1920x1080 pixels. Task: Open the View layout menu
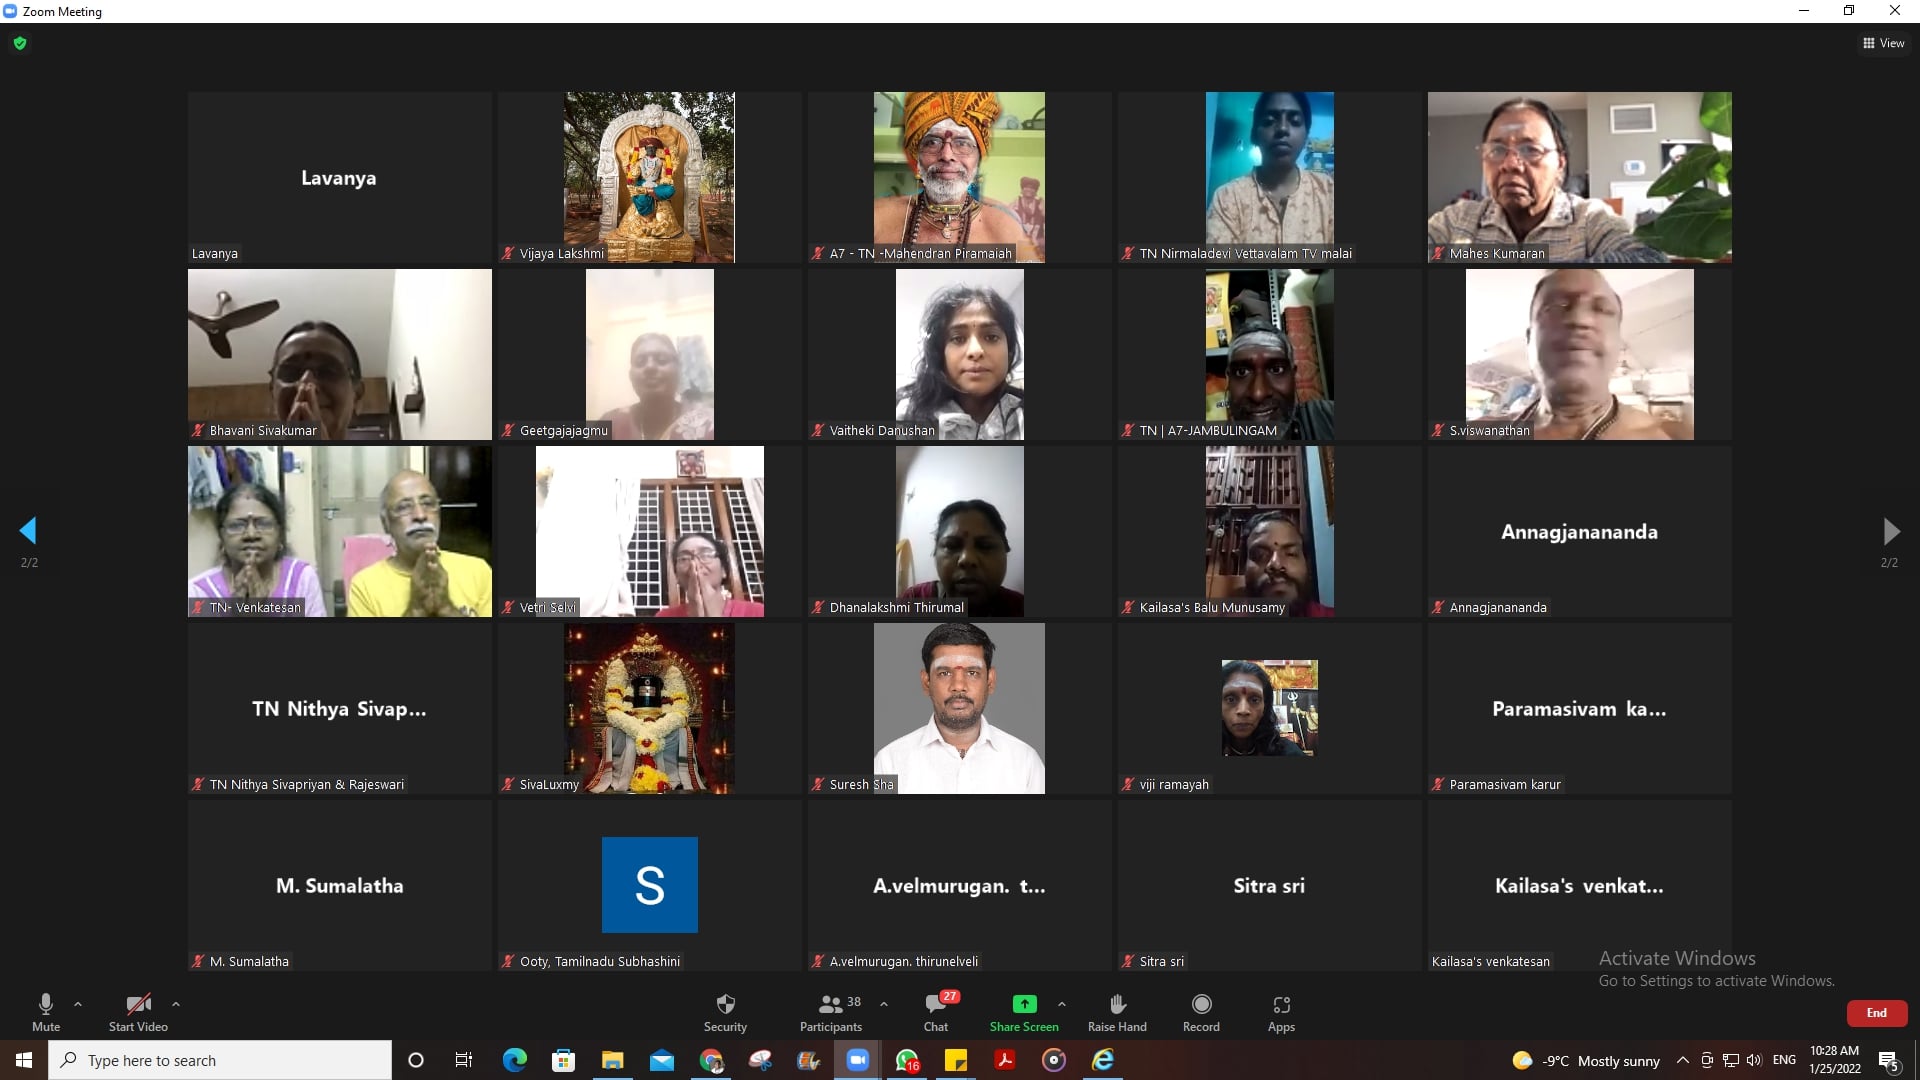coord(1883,43)
